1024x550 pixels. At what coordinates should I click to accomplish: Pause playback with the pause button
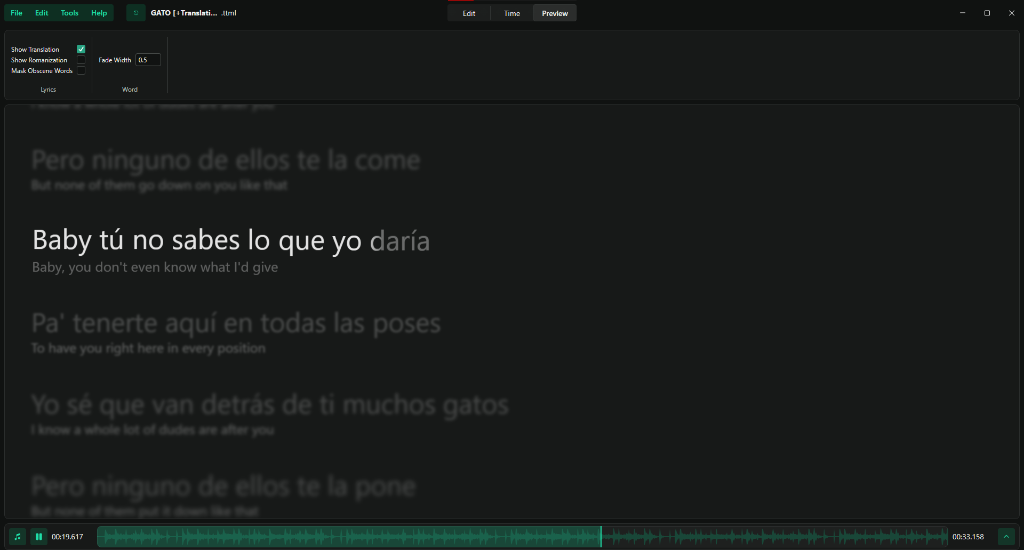tap(39, 537)
